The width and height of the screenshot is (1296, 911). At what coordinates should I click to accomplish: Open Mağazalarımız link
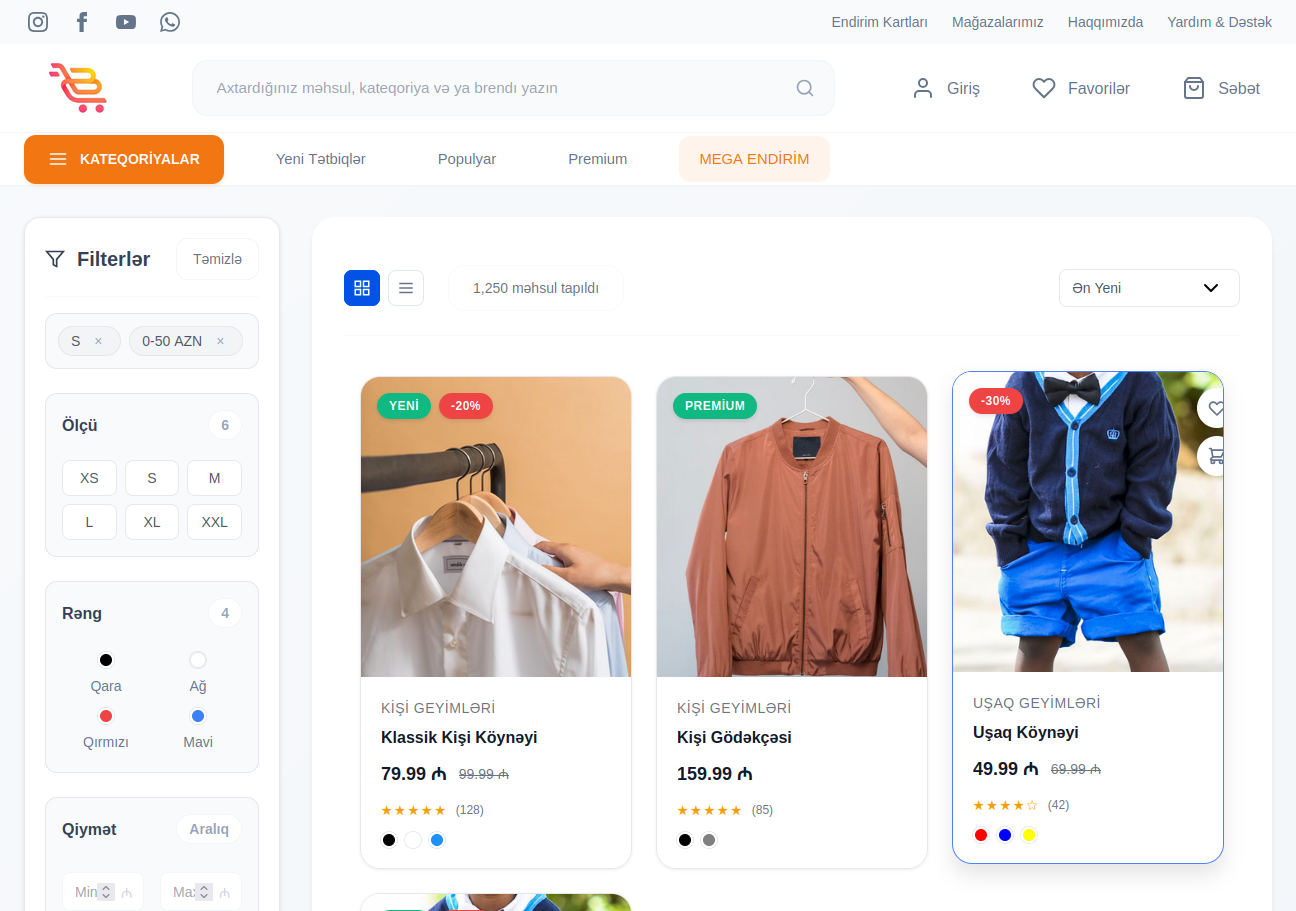(998, 22)
